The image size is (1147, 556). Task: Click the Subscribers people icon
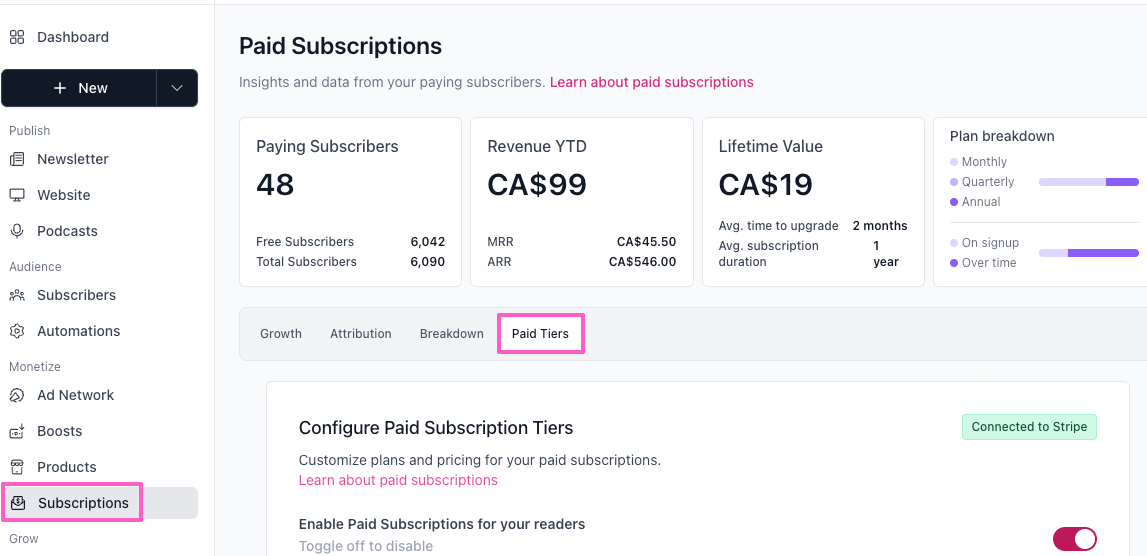point(17,295)
